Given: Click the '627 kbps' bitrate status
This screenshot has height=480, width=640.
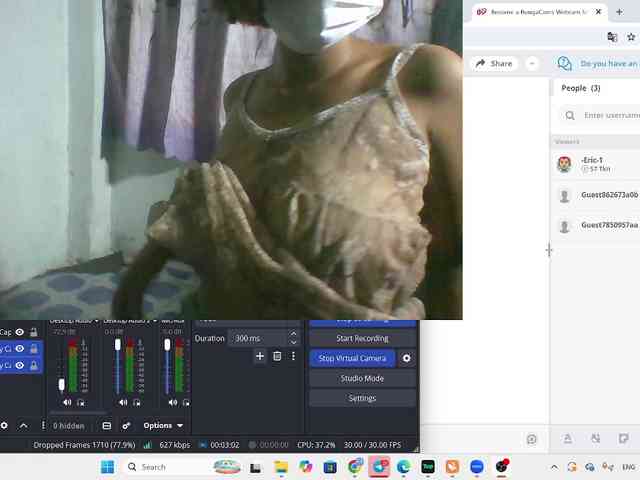Looking at the screenshot, I should 175,445.
